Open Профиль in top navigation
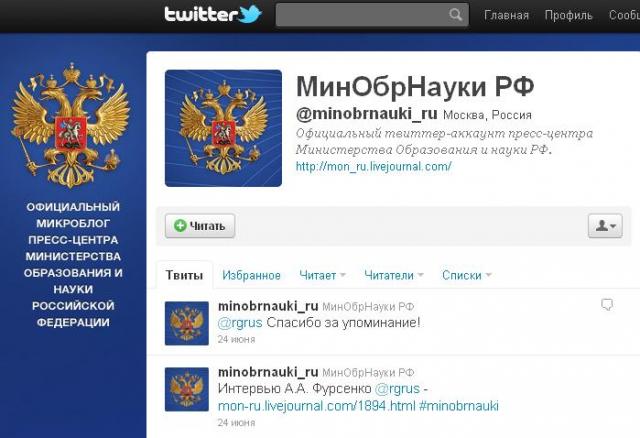This screenshot has width=640, height=438. [568, 16]
